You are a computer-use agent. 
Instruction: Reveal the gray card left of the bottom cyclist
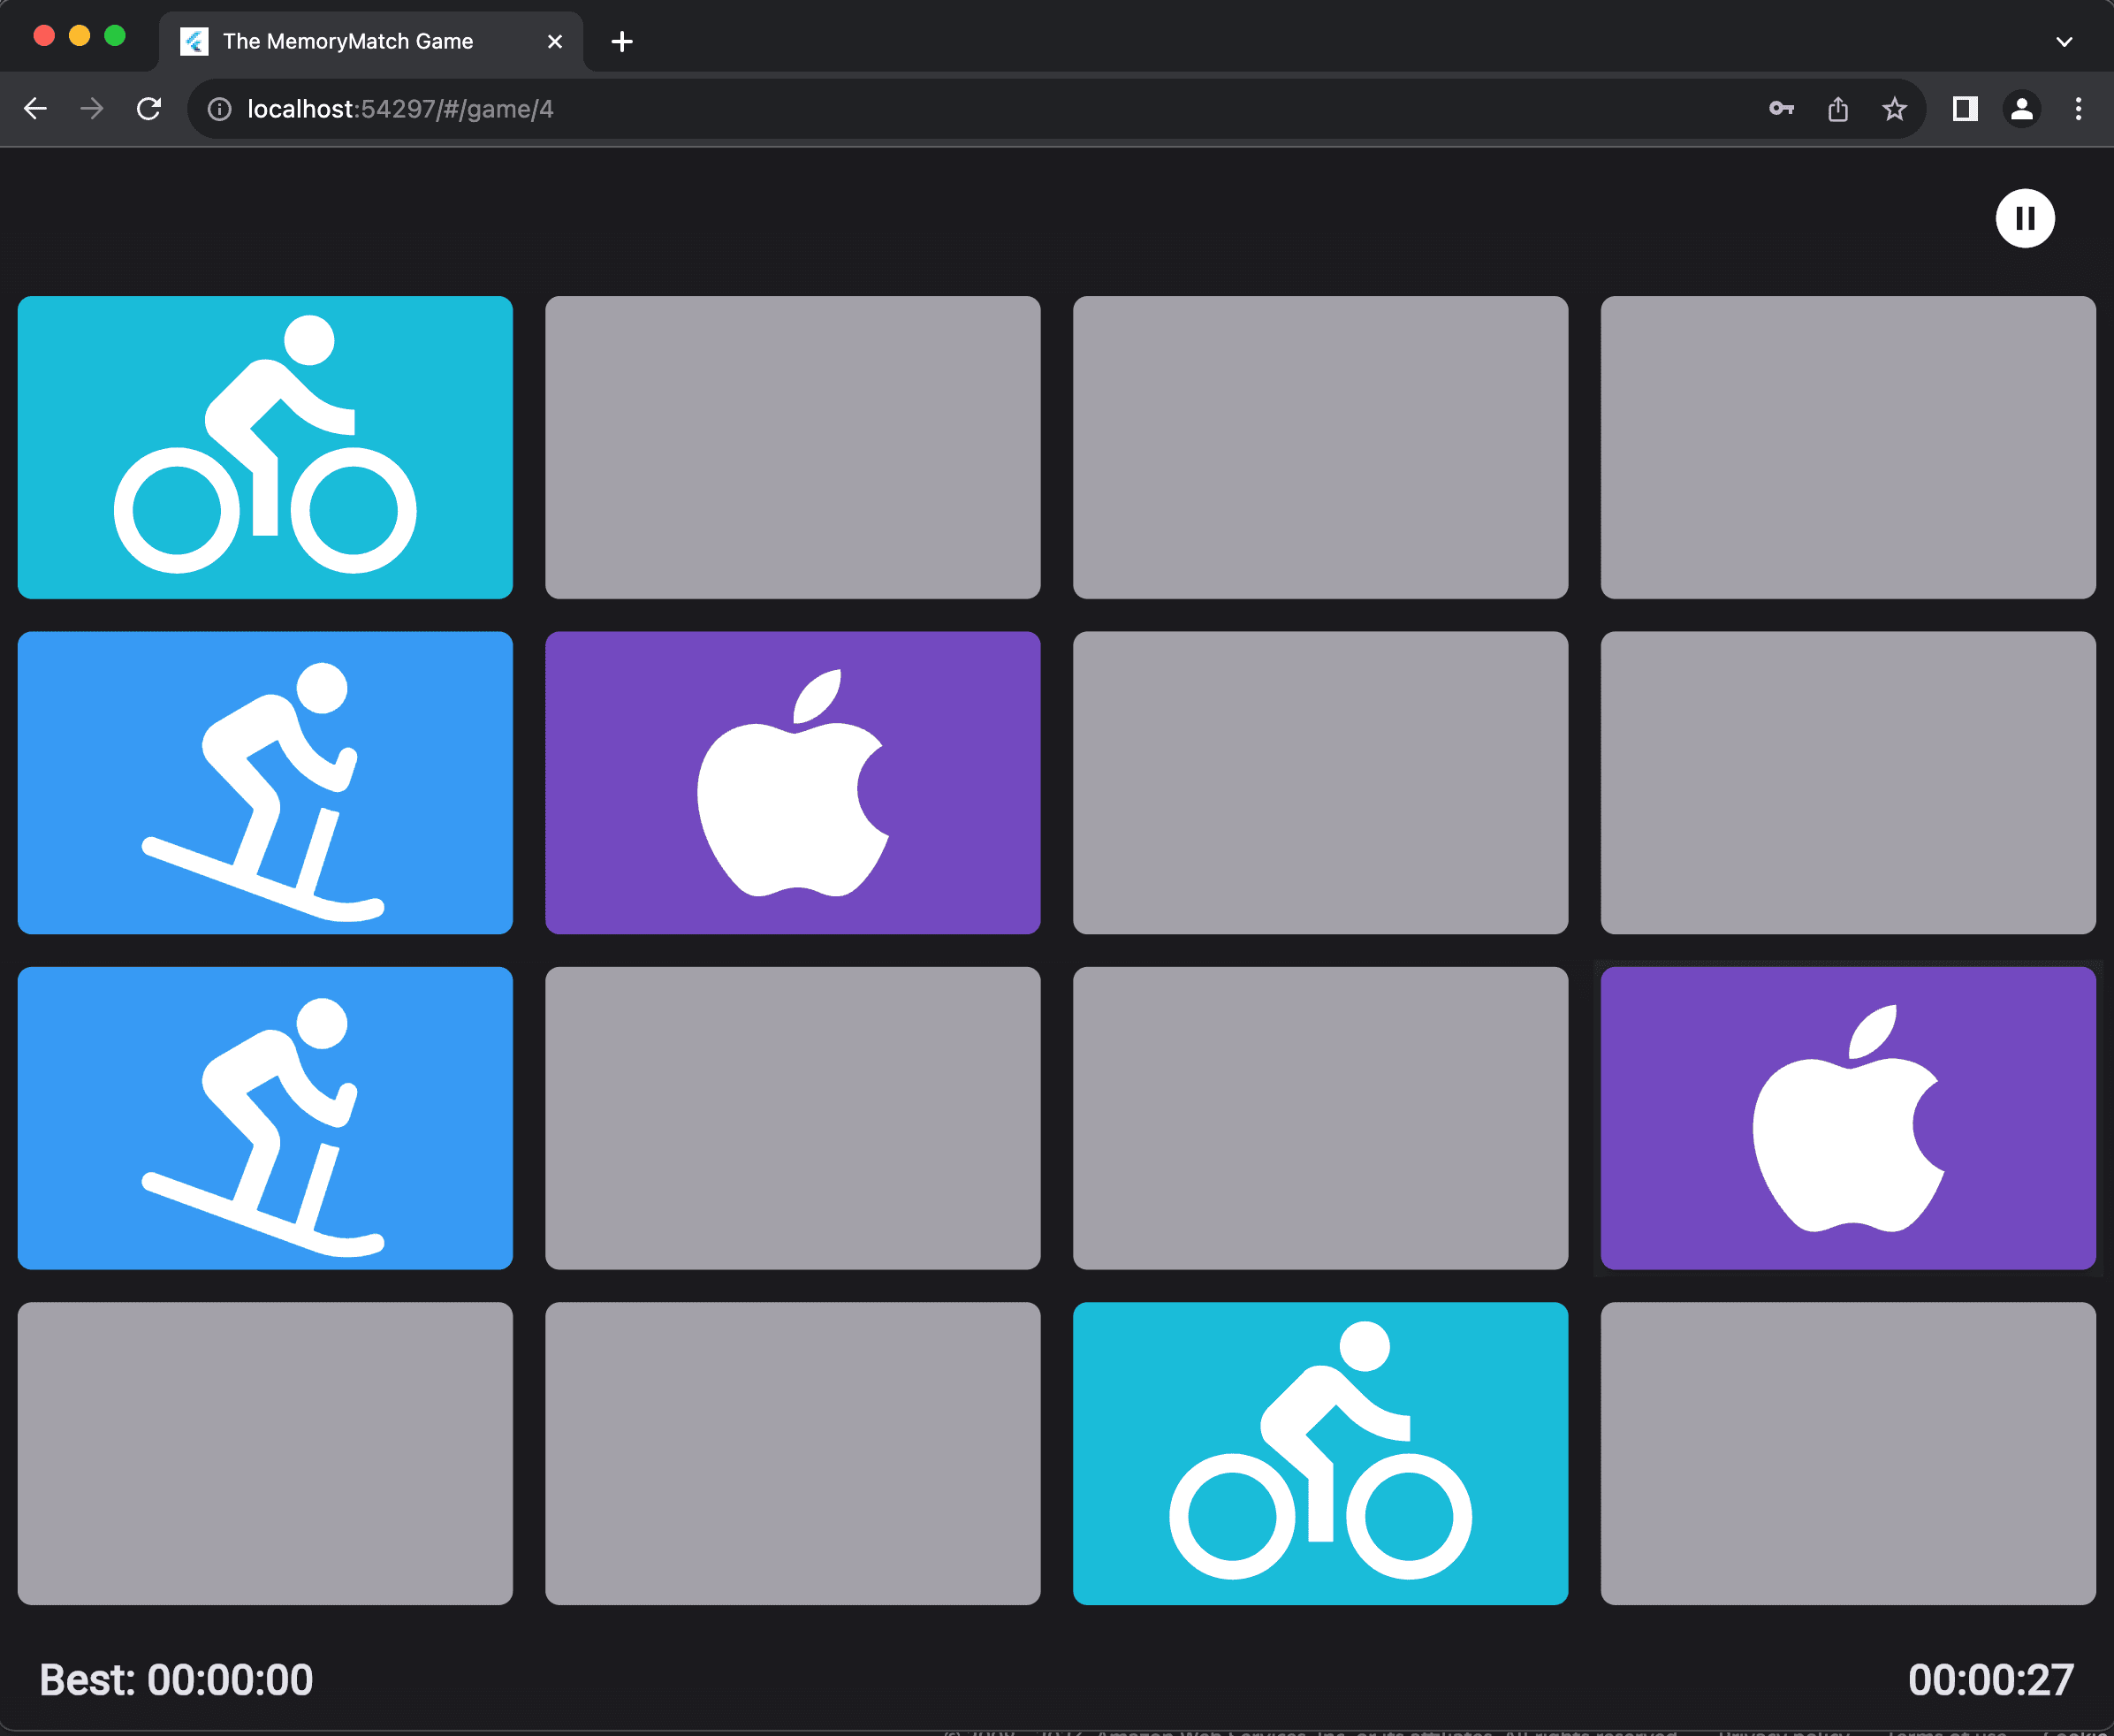(x=793, y=1453)
